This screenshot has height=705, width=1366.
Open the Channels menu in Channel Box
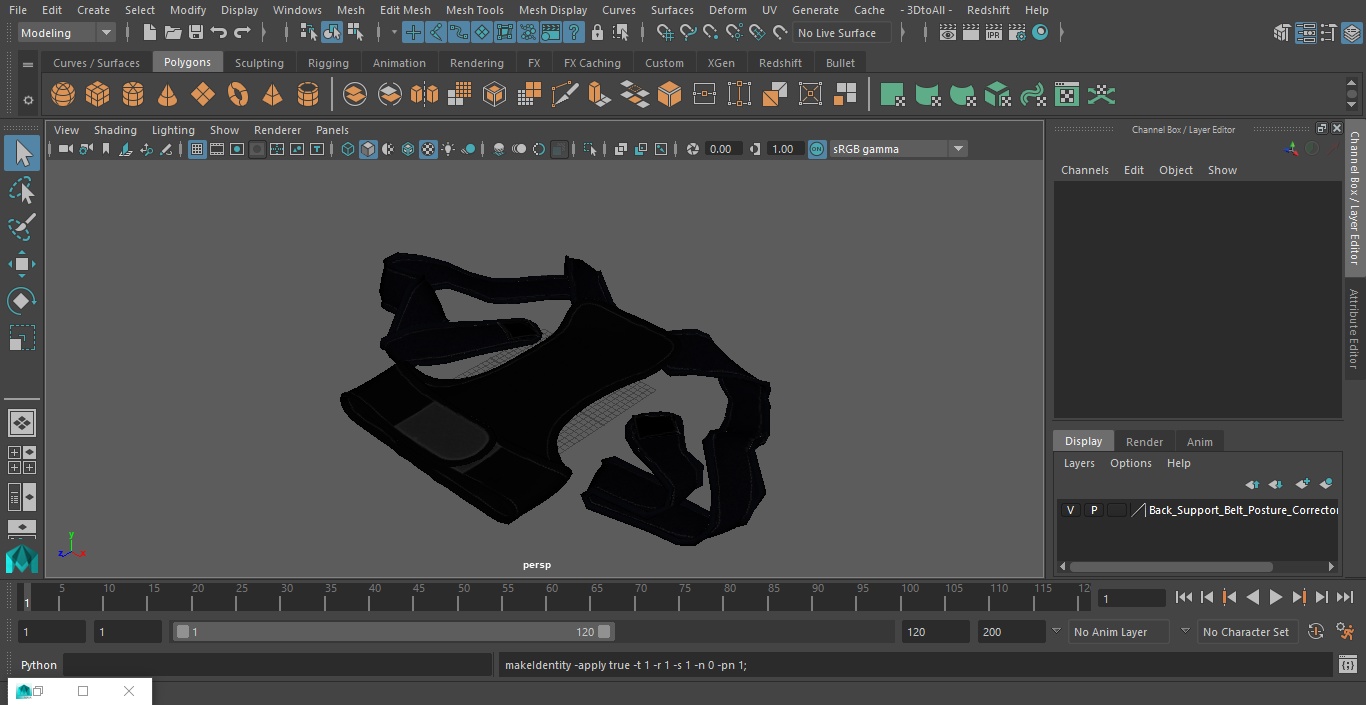(1085, 170)
